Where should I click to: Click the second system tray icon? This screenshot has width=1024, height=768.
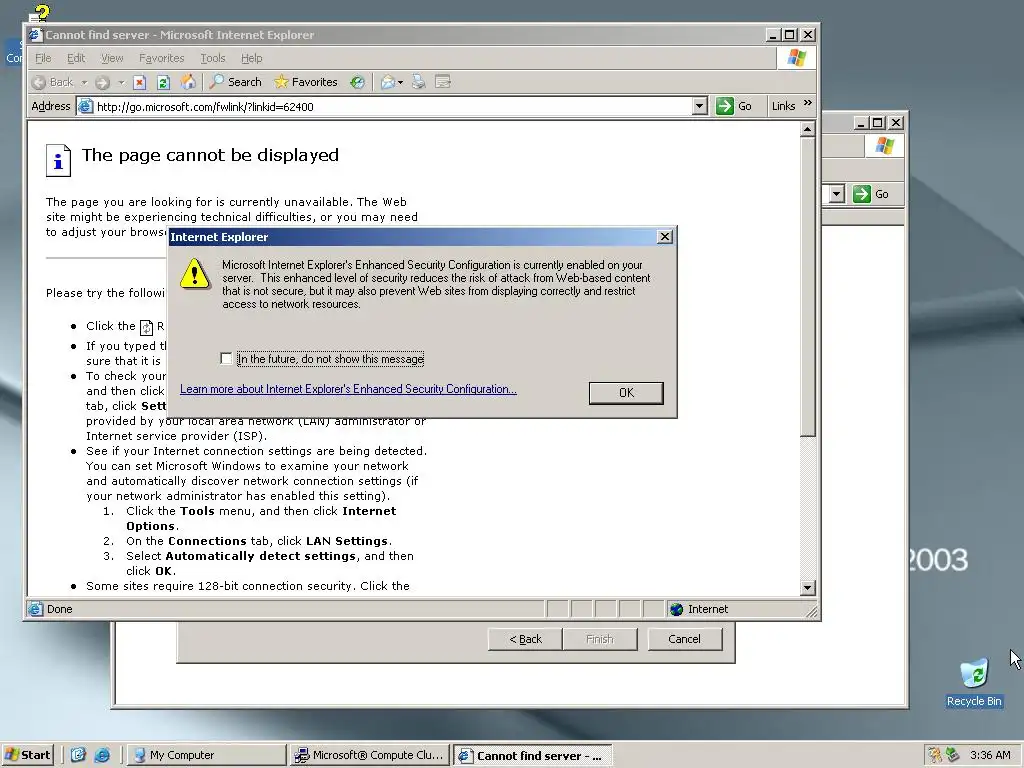point(953,755)
